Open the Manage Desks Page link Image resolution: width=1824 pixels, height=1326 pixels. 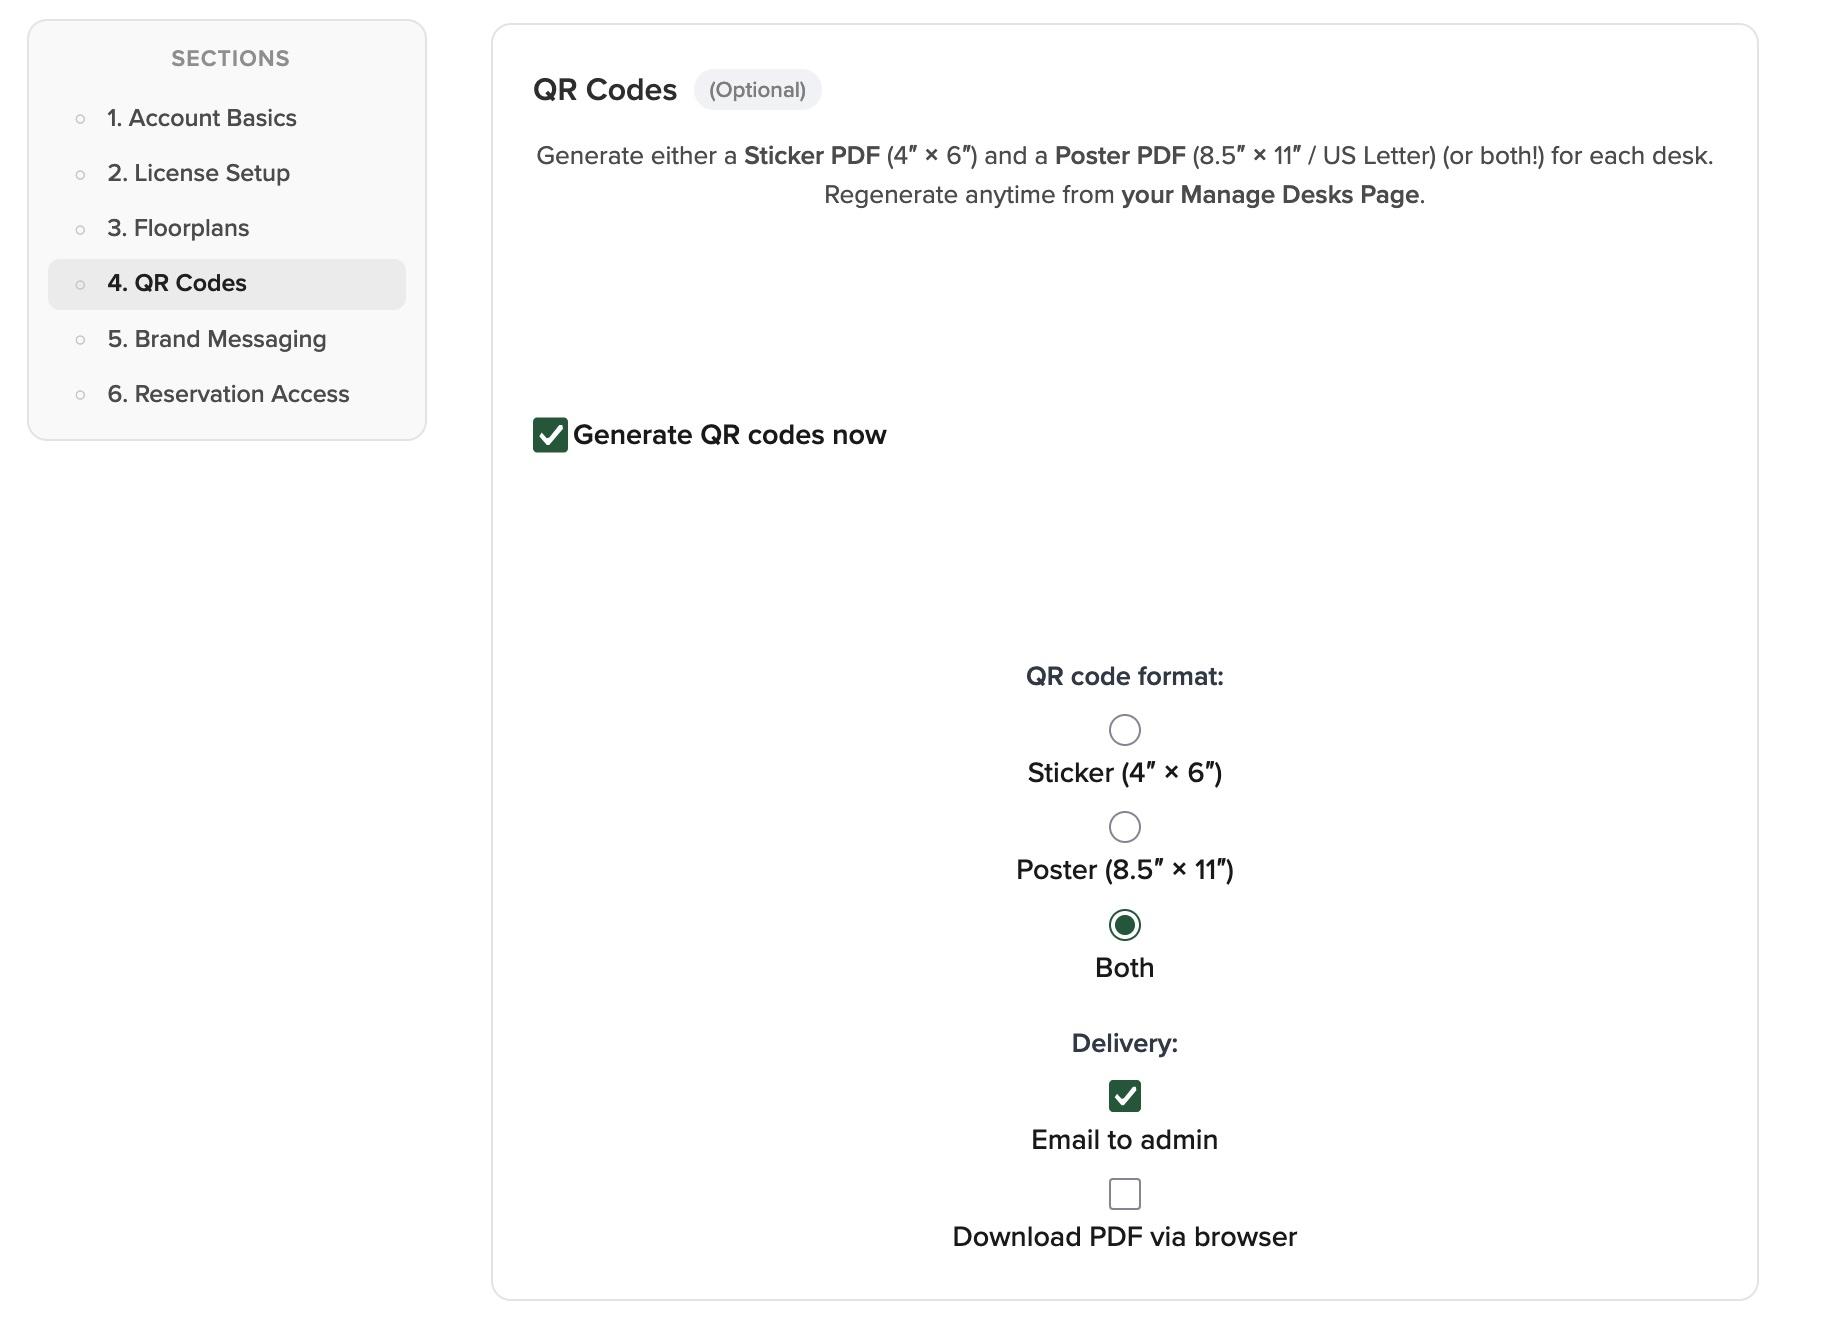click(x=1270, y=195)
